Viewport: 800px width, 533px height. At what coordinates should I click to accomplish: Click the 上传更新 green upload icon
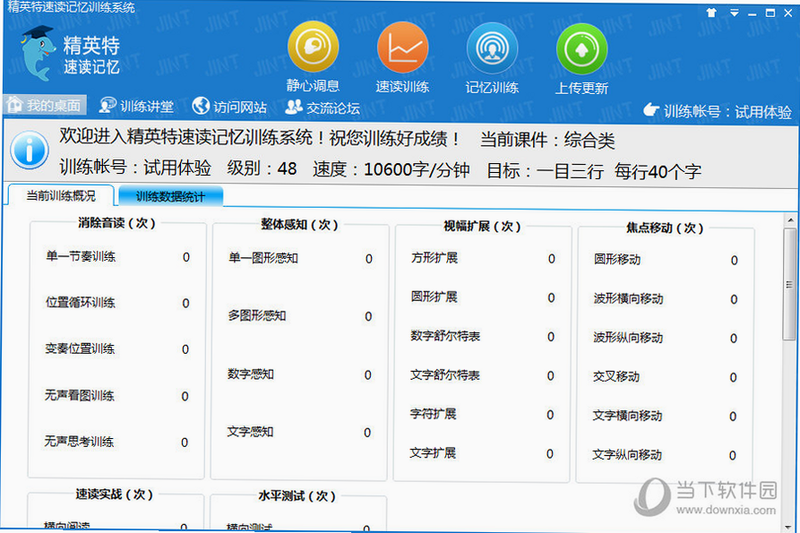pos(582,49)
